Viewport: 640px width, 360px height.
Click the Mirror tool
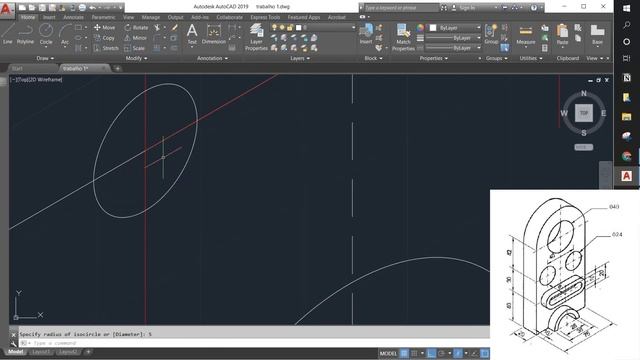pos(136,38)
